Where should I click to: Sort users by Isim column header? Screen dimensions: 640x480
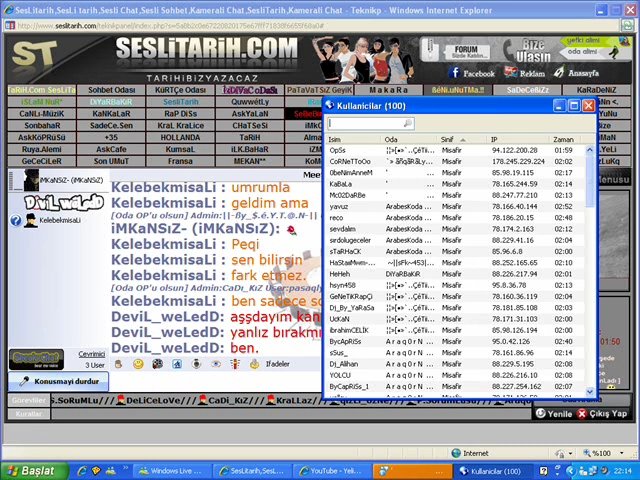[353, 139]
